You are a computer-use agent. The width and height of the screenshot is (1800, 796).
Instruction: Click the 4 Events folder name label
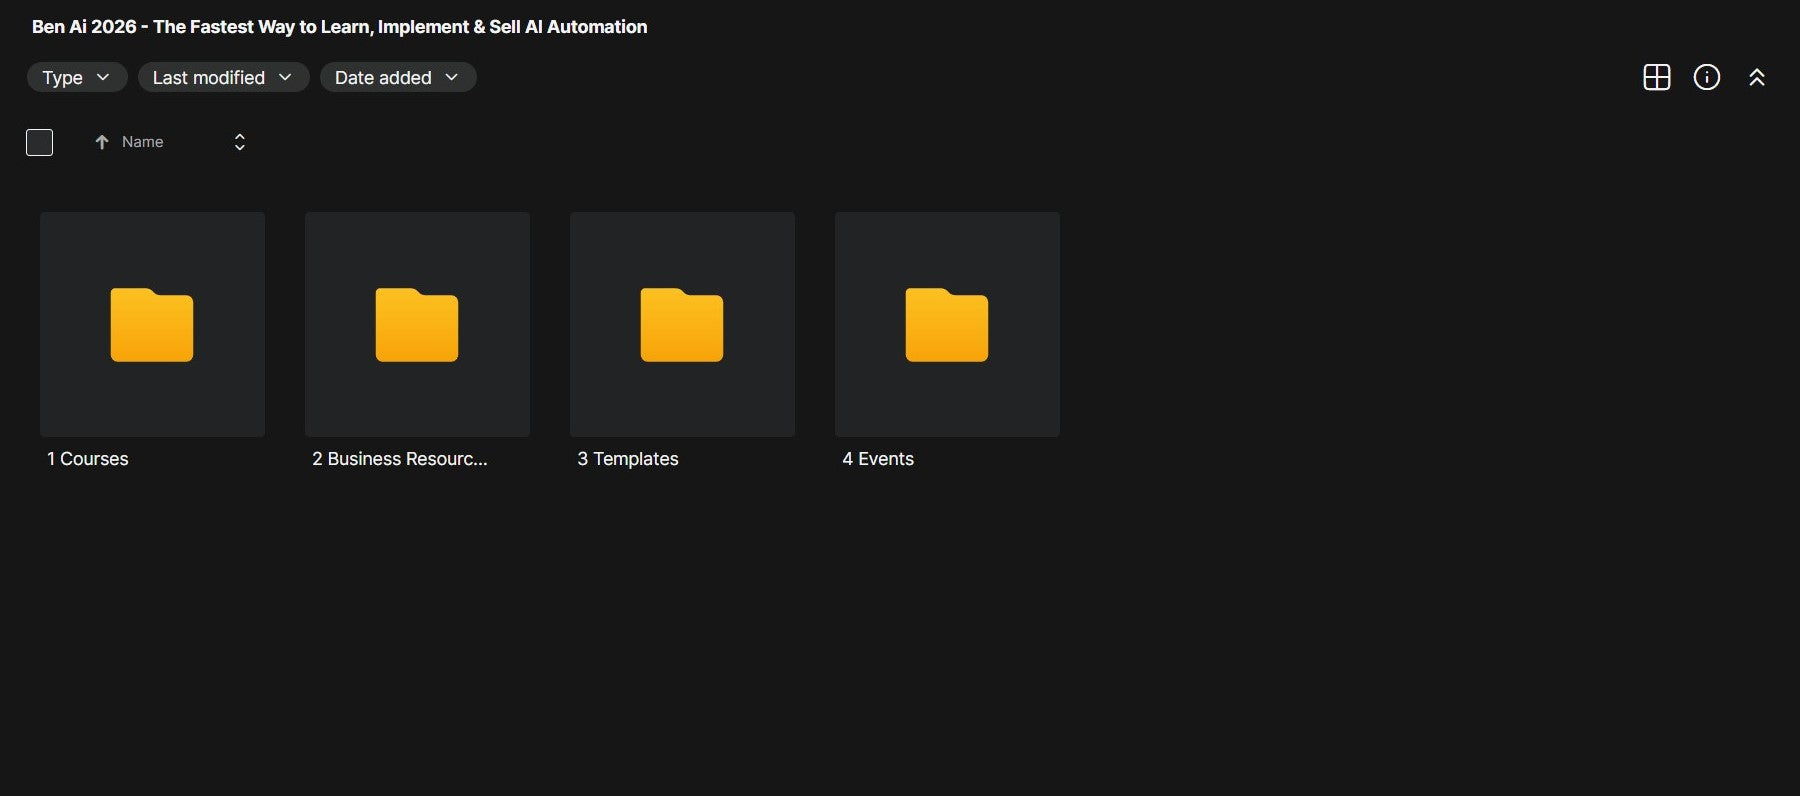tap(877, 459)
